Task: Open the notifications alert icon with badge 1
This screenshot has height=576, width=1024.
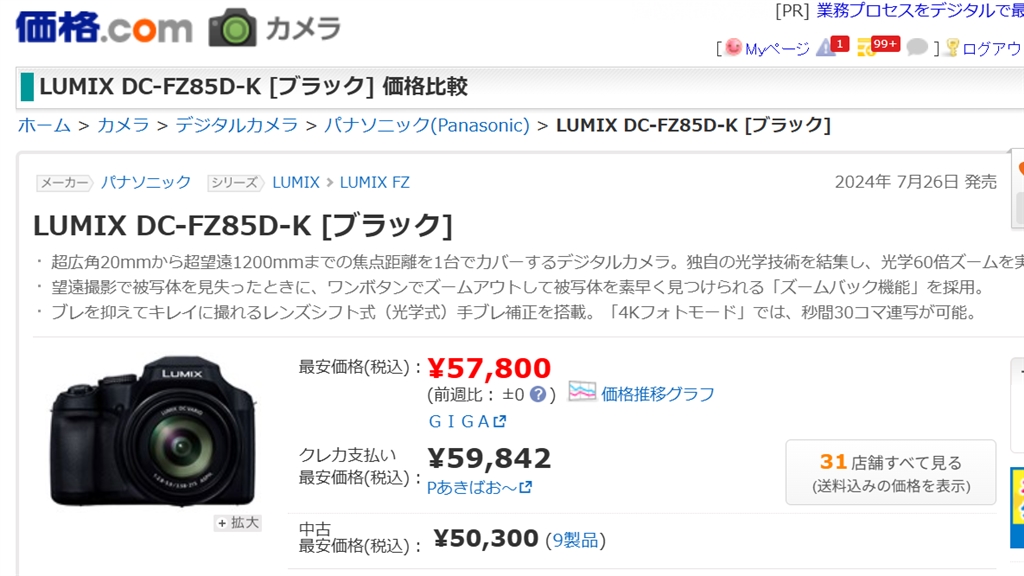Action: pyautogui.click(x=826, y=47)
